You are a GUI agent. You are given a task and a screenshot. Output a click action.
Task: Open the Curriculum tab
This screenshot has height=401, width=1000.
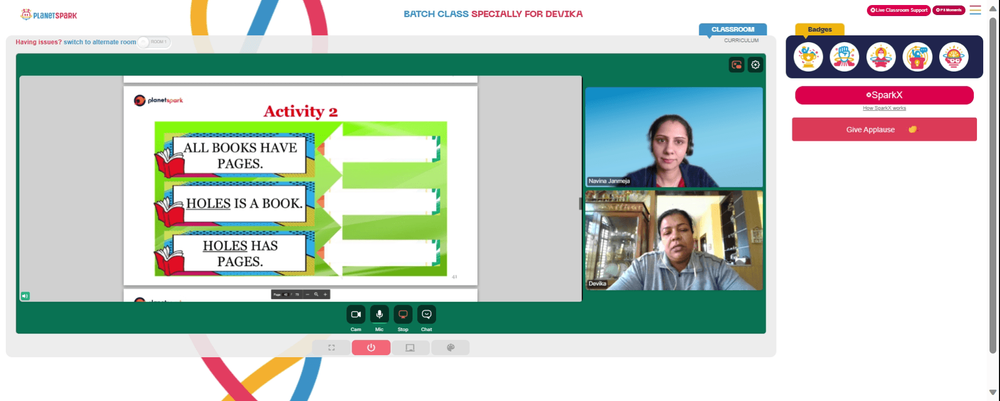(x=741, y=40)
